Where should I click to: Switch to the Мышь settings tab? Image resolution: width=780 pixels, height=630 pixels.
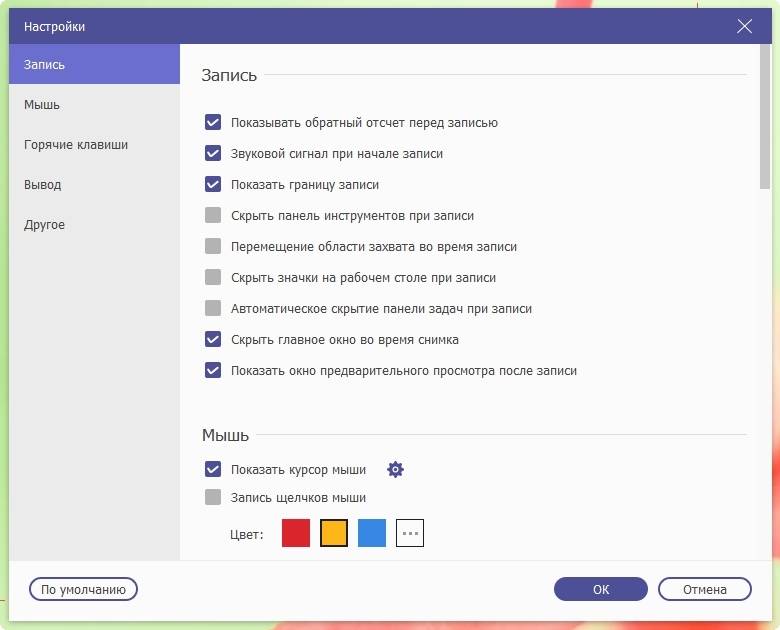[x=43, y=105]
